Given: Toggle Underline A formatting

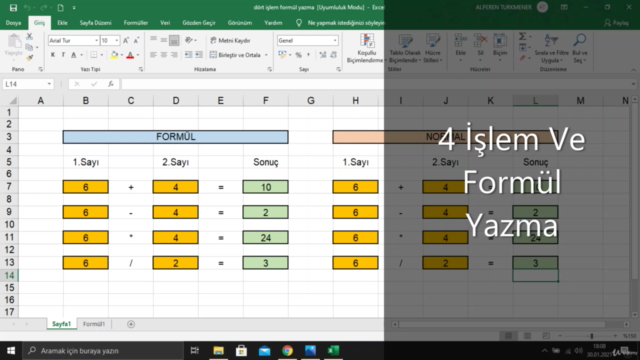Looking at the screenshot, I should point(73,55).
